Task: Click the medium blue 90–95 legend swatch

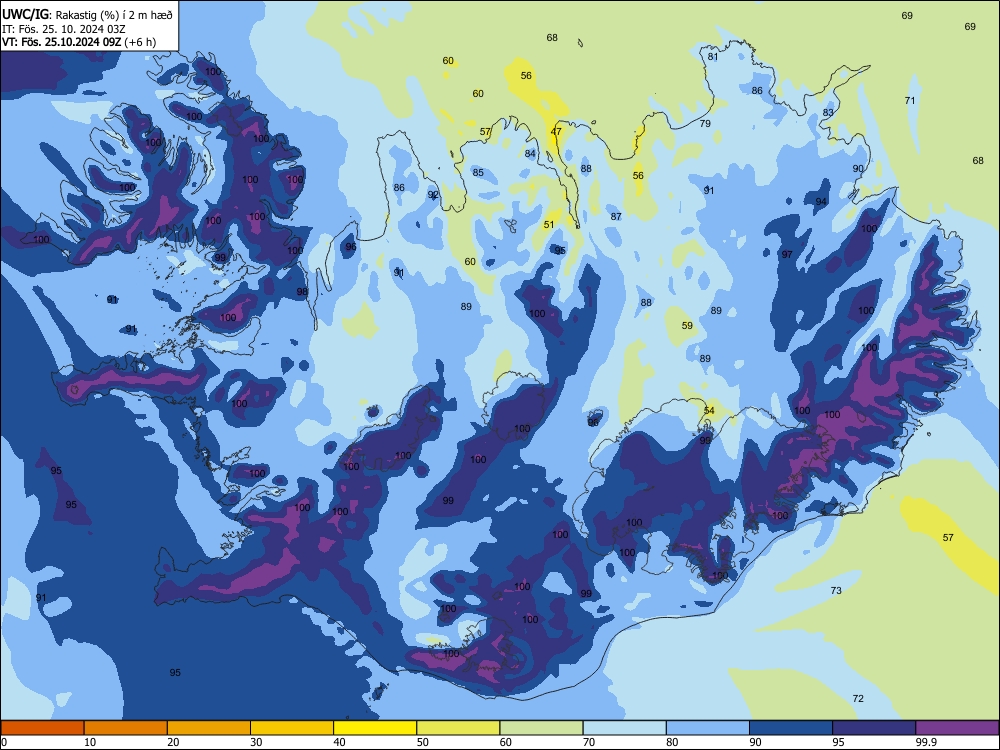Action: tap(791, 728)
